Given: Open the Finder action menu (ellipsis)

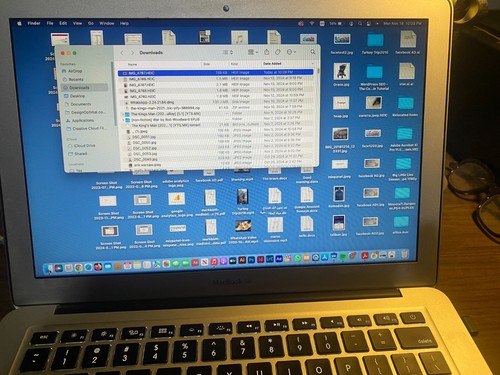Looking at the screenshot, I should [291, 52].
